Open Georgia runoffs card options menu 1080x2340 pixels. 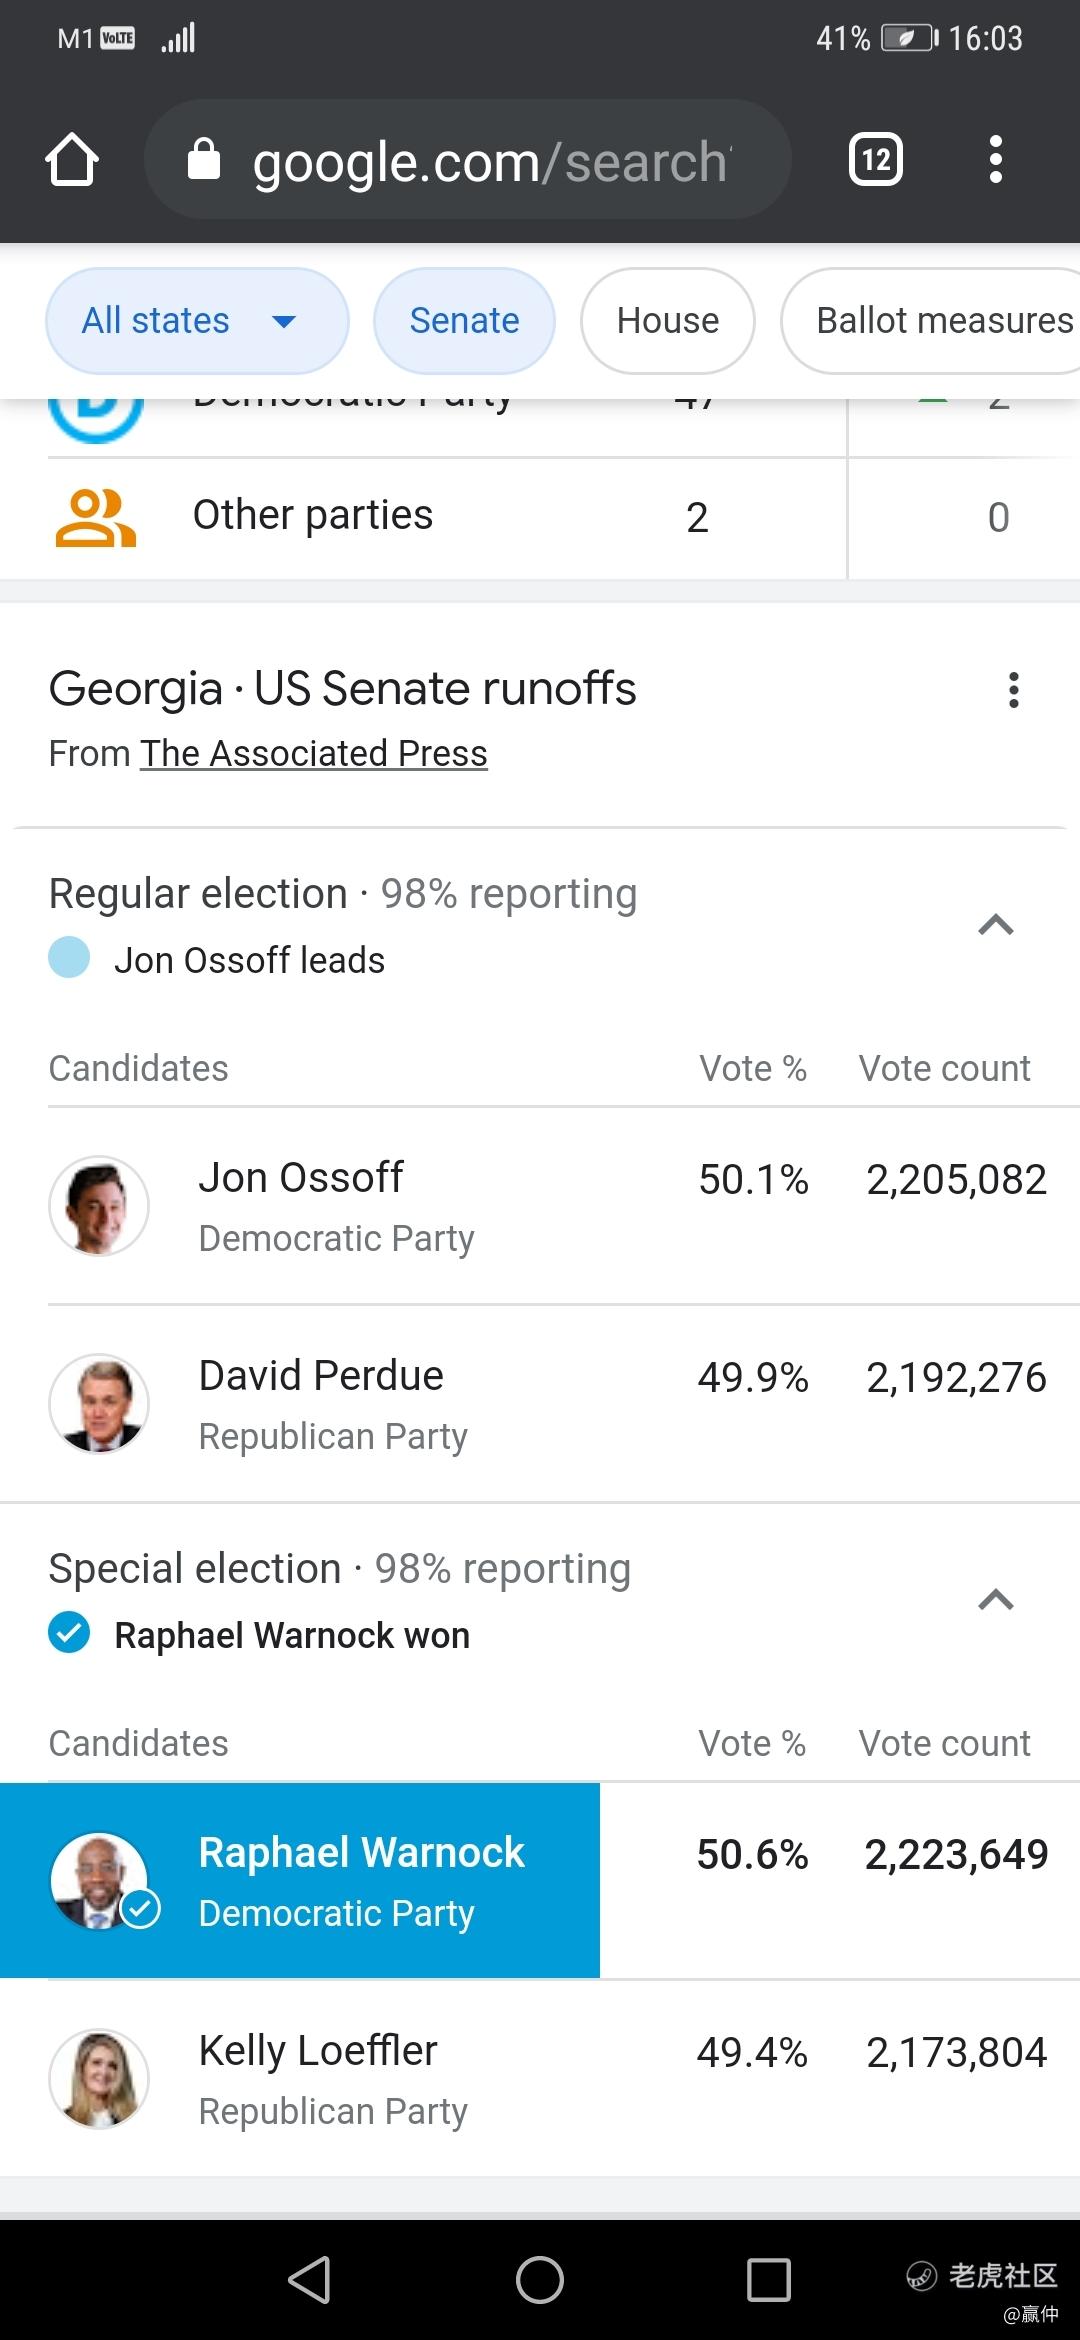(x=1014, y=690)
